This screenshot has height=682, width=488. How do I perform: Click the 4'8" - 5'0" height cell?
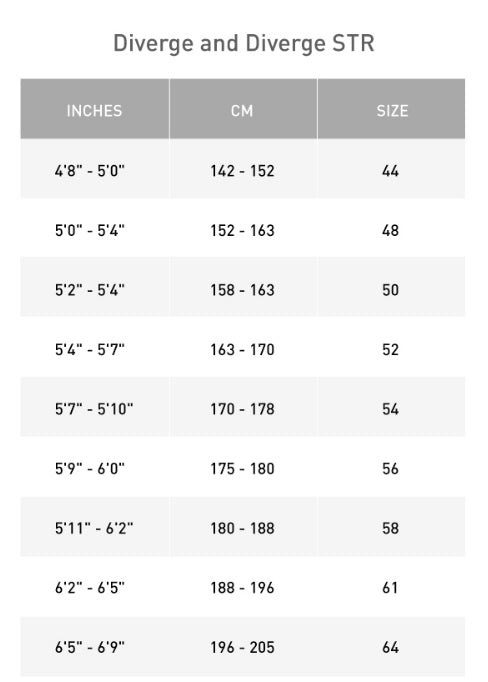click(x=95, y=169)
